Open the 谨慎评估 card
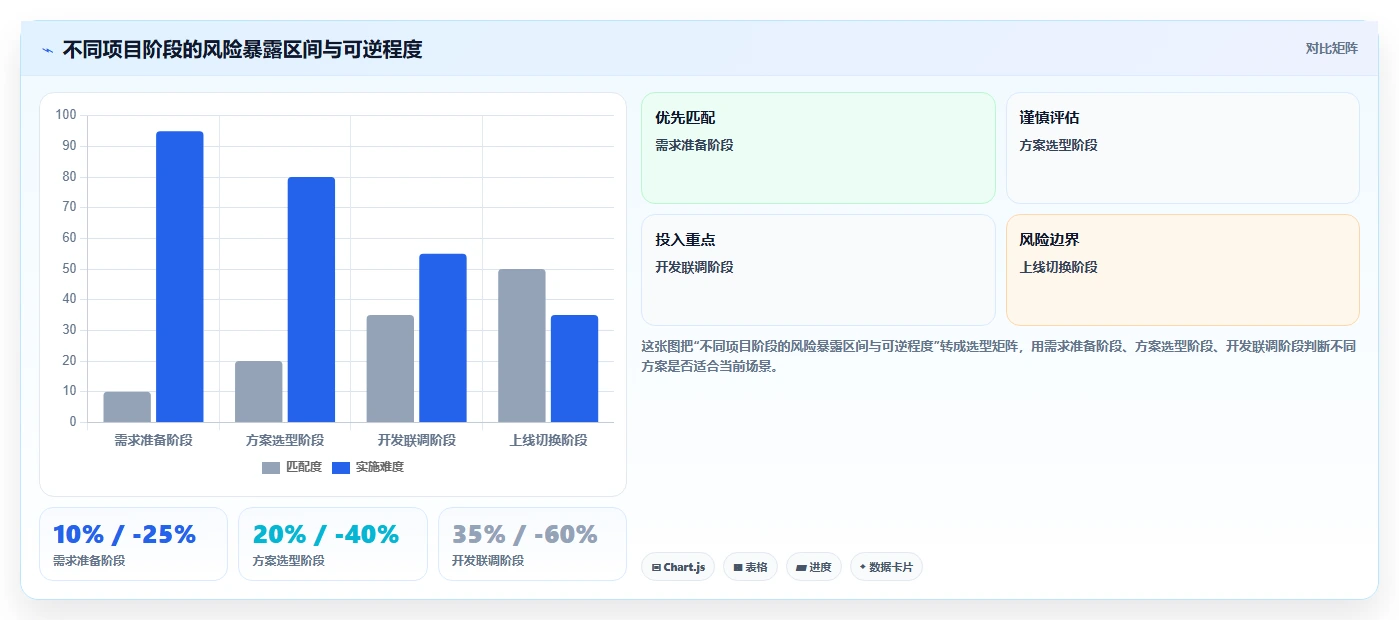This screenshot has height=620, width=1399. pyautogui.click(x=1182, y=148)
